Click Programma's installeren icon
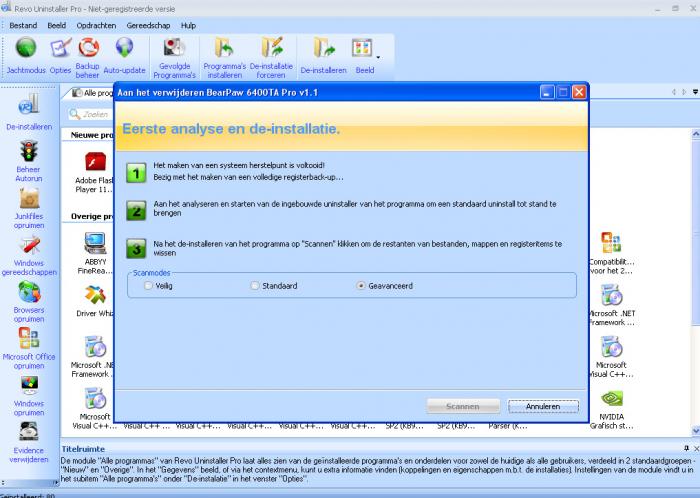The width and height of the screenshot is (700, 498). (225, 47)
